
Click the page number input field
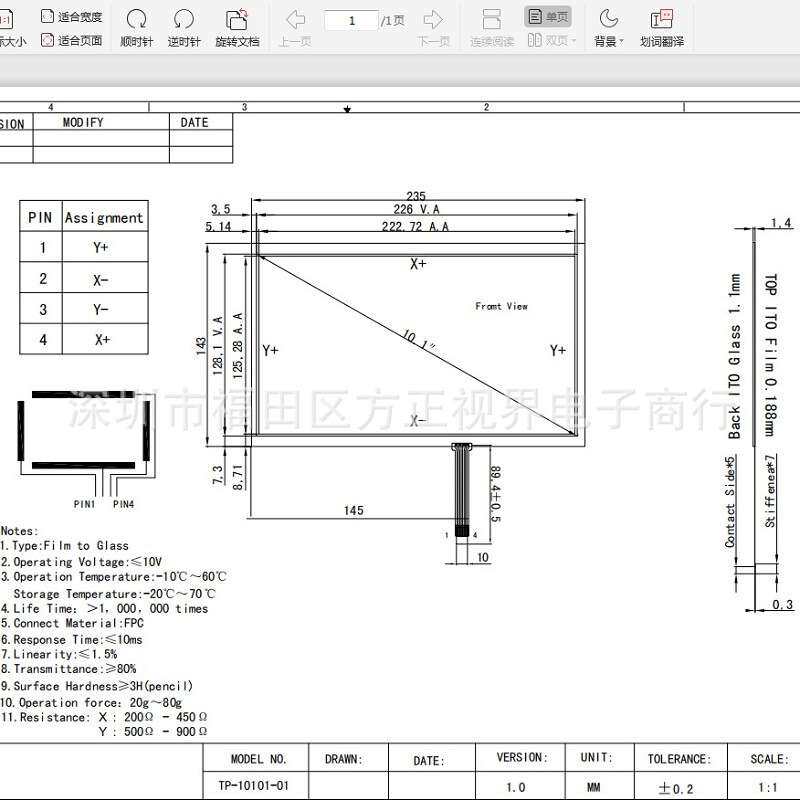click(352, 20)
